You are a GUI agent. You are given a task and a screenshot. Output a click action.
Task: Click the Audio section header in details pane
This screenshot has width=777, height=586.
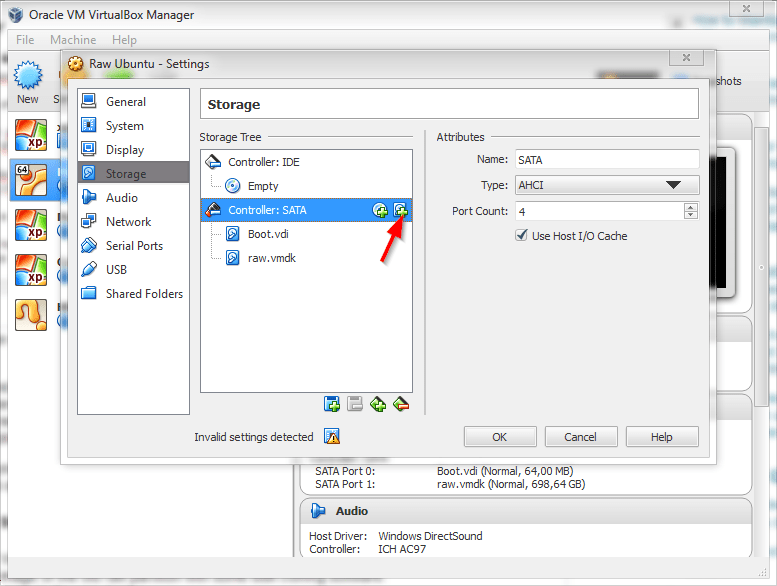pyautogui.click(x=525, y=511)
